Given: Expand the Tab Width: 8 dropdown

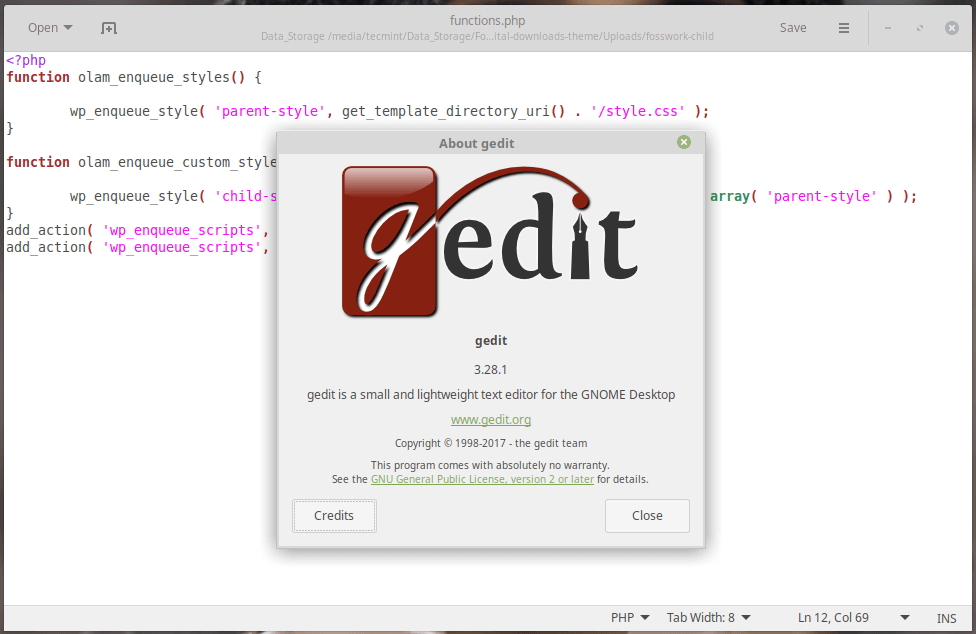Looking at the screenshot, I should 707,618.
